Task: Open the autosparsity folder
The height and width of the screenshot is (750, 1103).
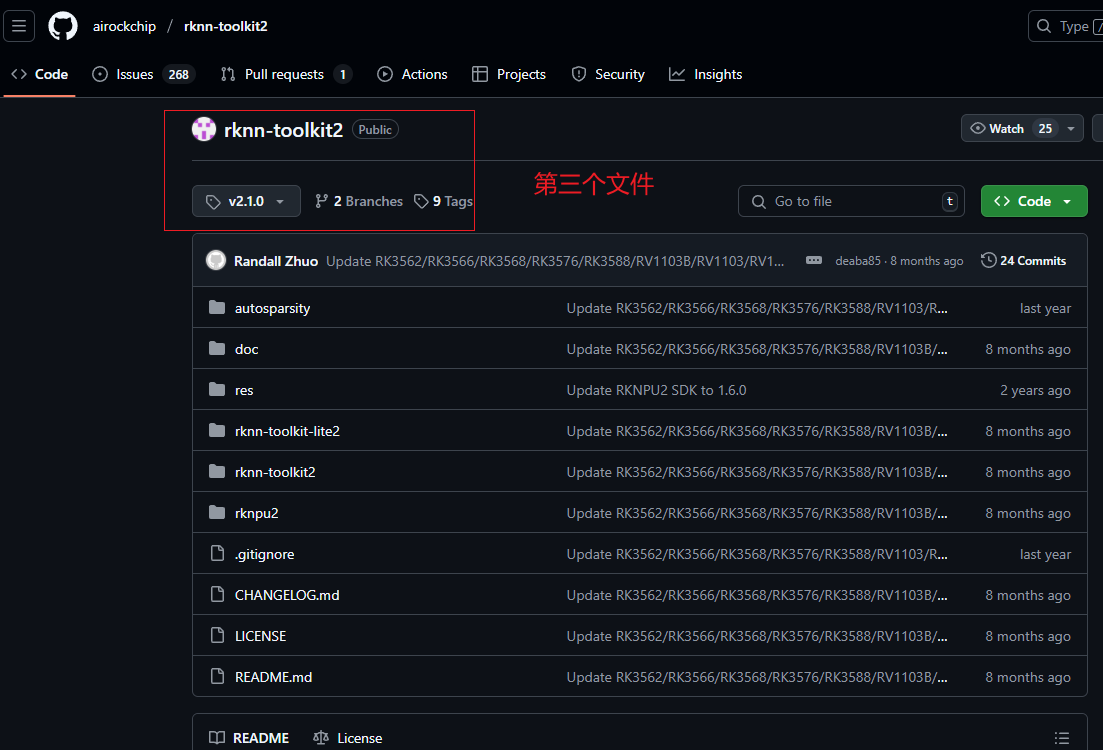Action: (x=272, y=308)
